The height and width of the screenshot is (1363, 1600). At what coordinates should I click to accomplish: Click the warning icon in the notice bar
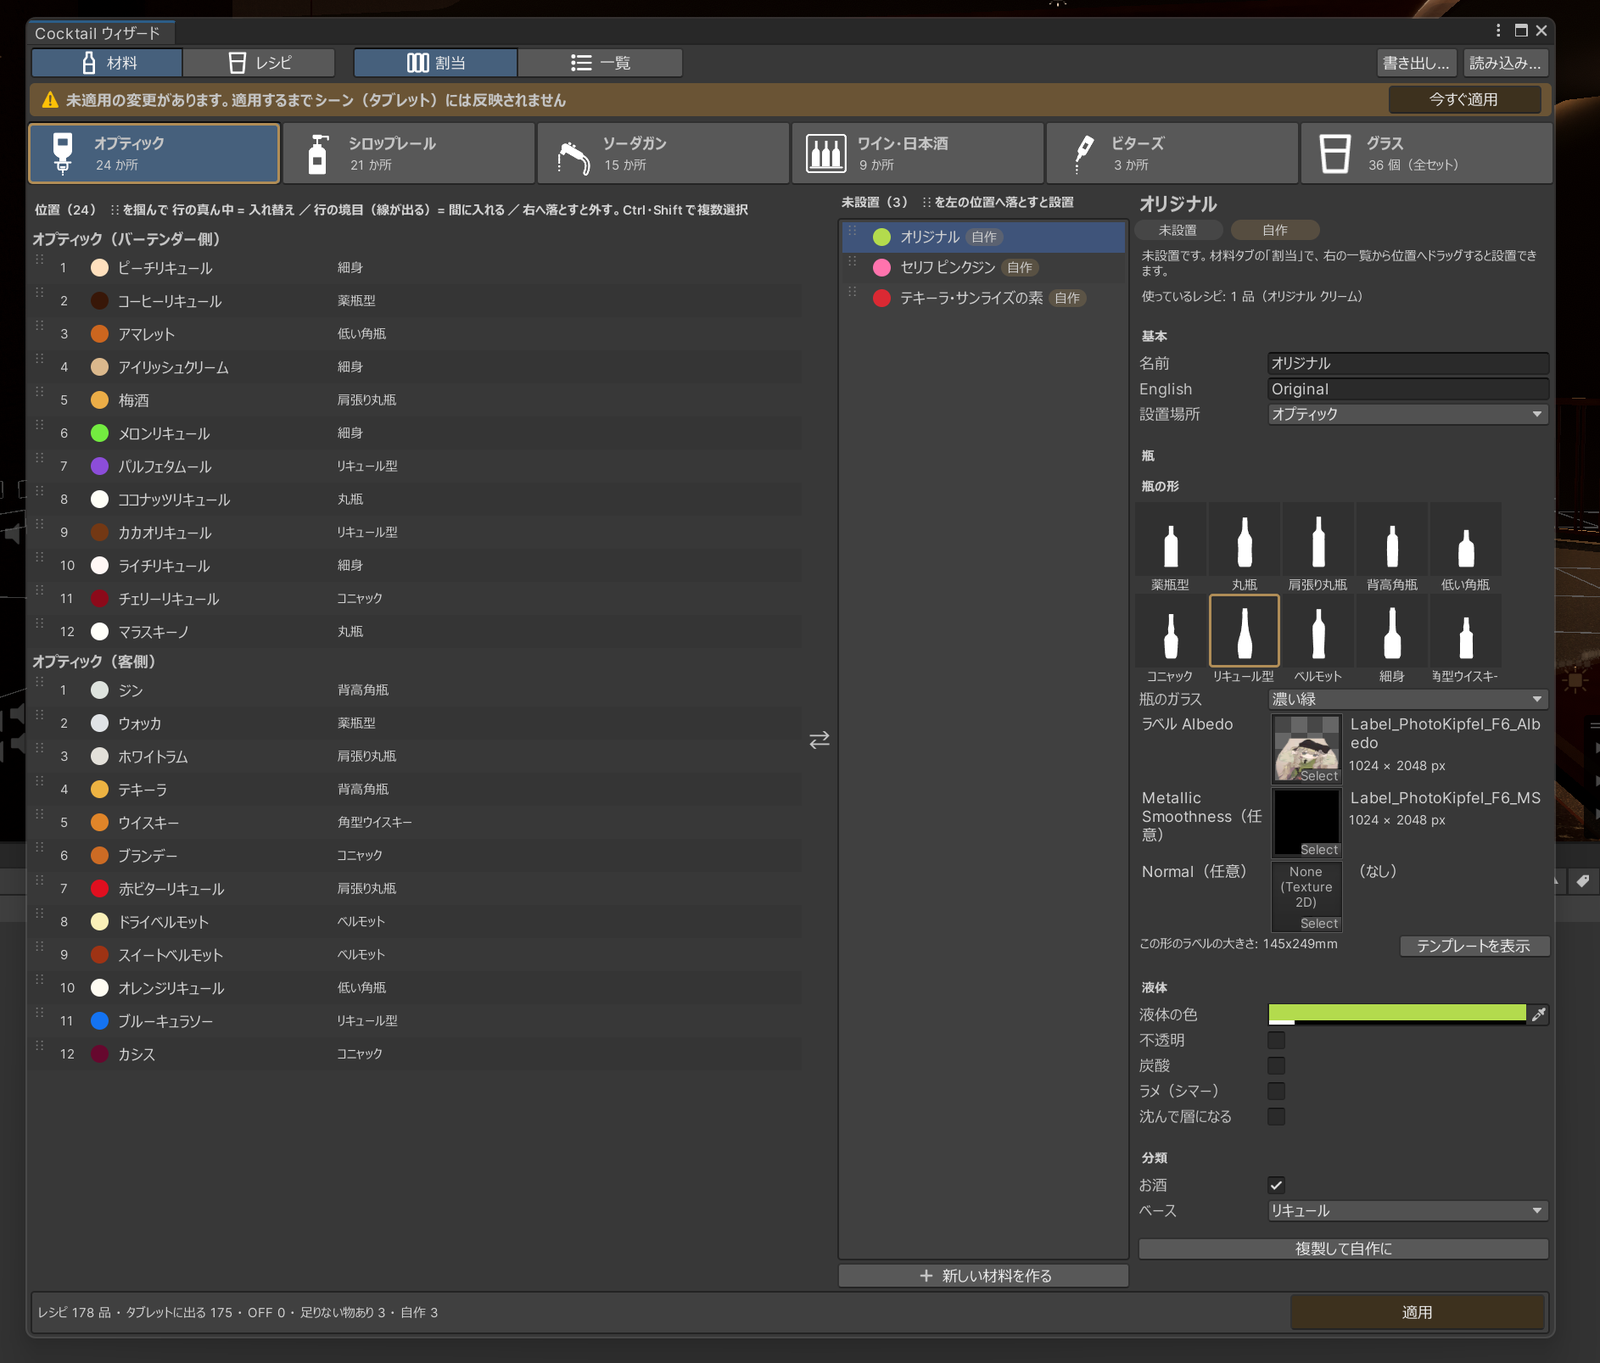(50, 100)
